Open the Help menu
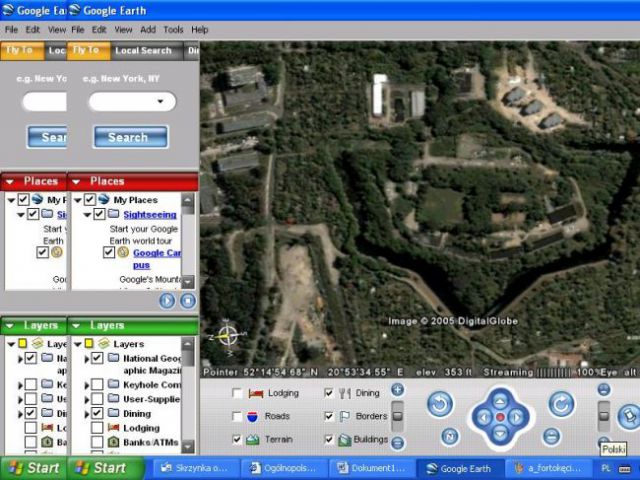The image size is (640, 480). tap(200, 29)
